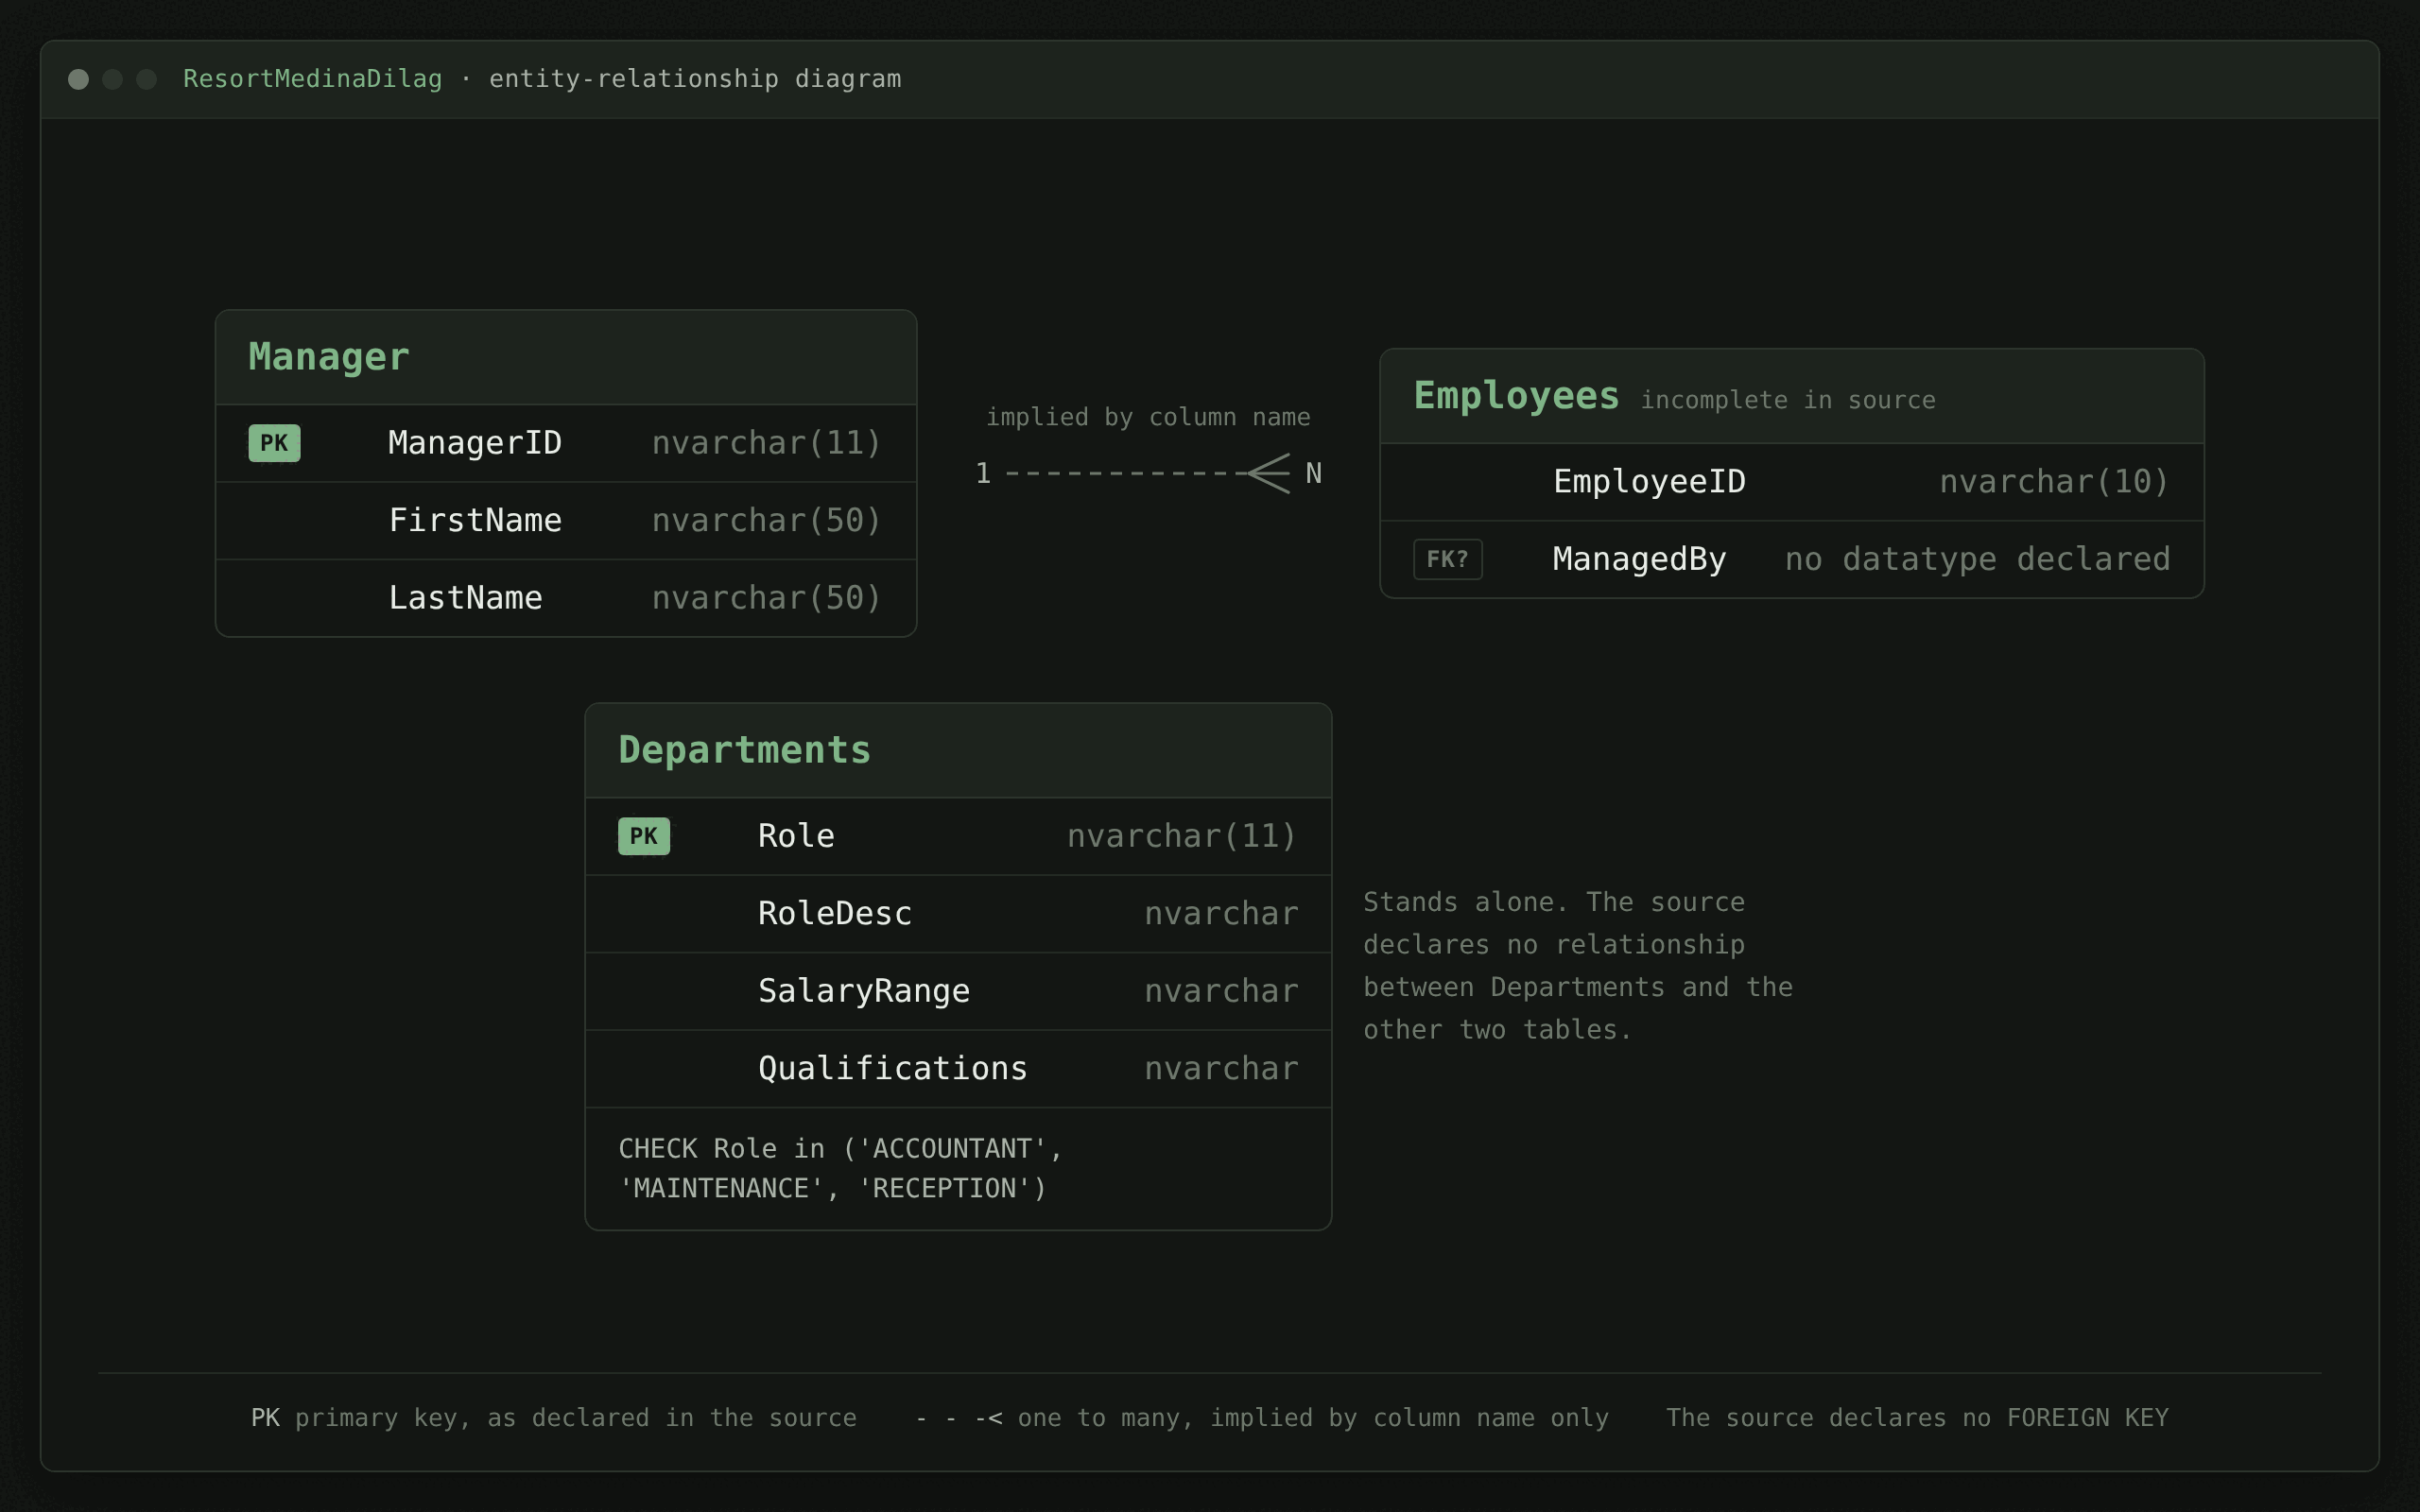Click the PK primary key legend entry
Viewport: 2420px width, 1512px height.
point(553,1418)
